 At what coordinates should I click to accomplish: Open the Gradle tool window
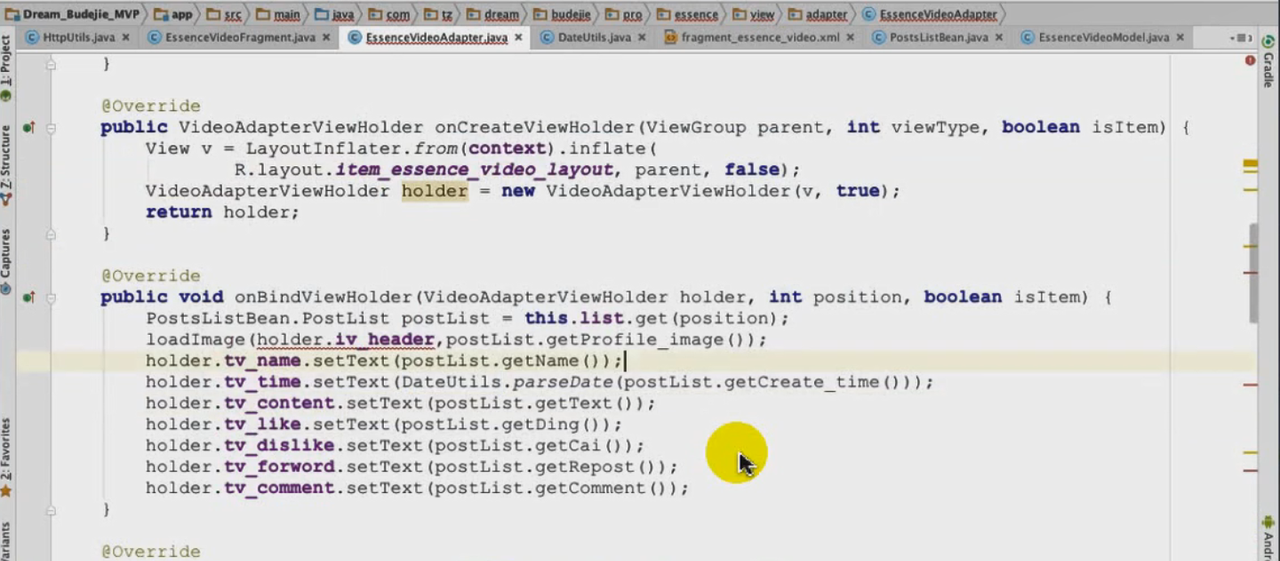(1268, 63)
